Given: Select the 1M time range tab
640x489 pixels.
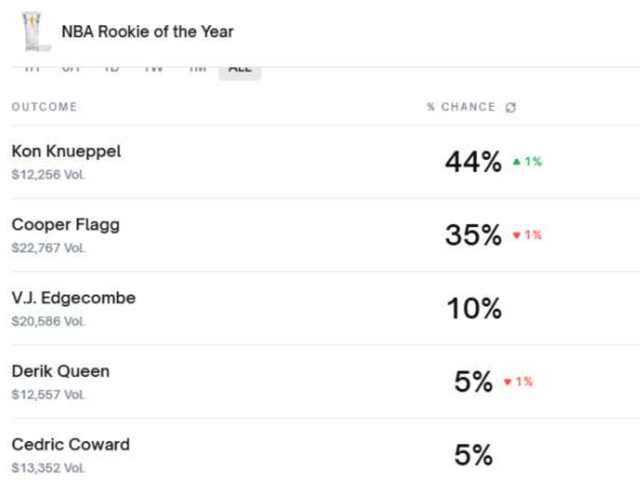Looking at the screenshot, I should click(x=199, y=68).
